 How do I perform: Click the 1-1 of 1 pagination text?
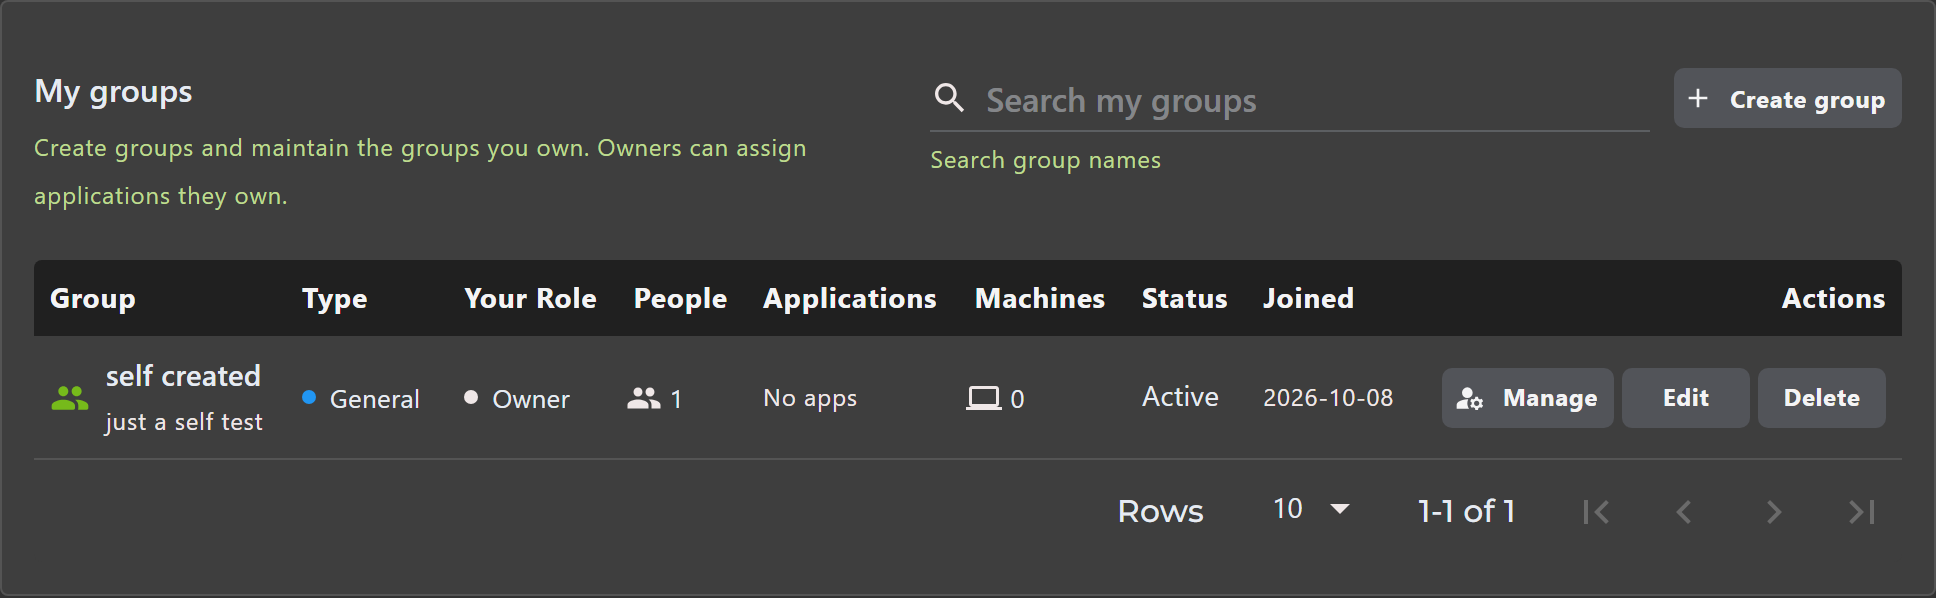pyautogui.click(x=1466, y=511)
